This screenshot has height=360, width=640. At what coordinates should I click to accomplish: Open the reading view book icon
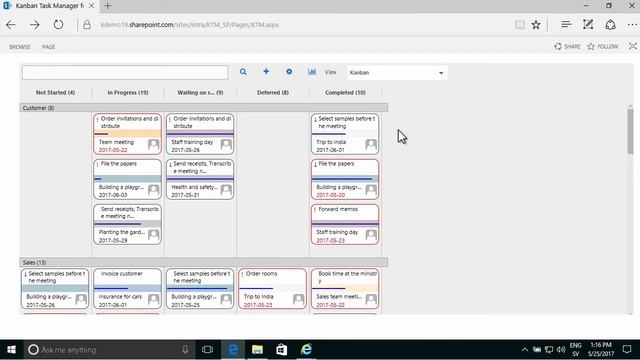click(520, 25)
